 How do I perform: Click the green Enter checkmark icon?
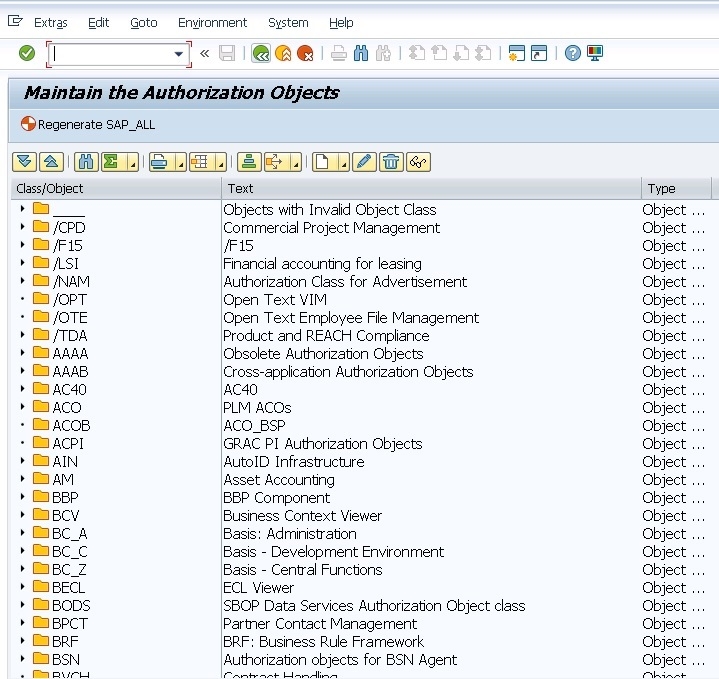pos(27,53)
